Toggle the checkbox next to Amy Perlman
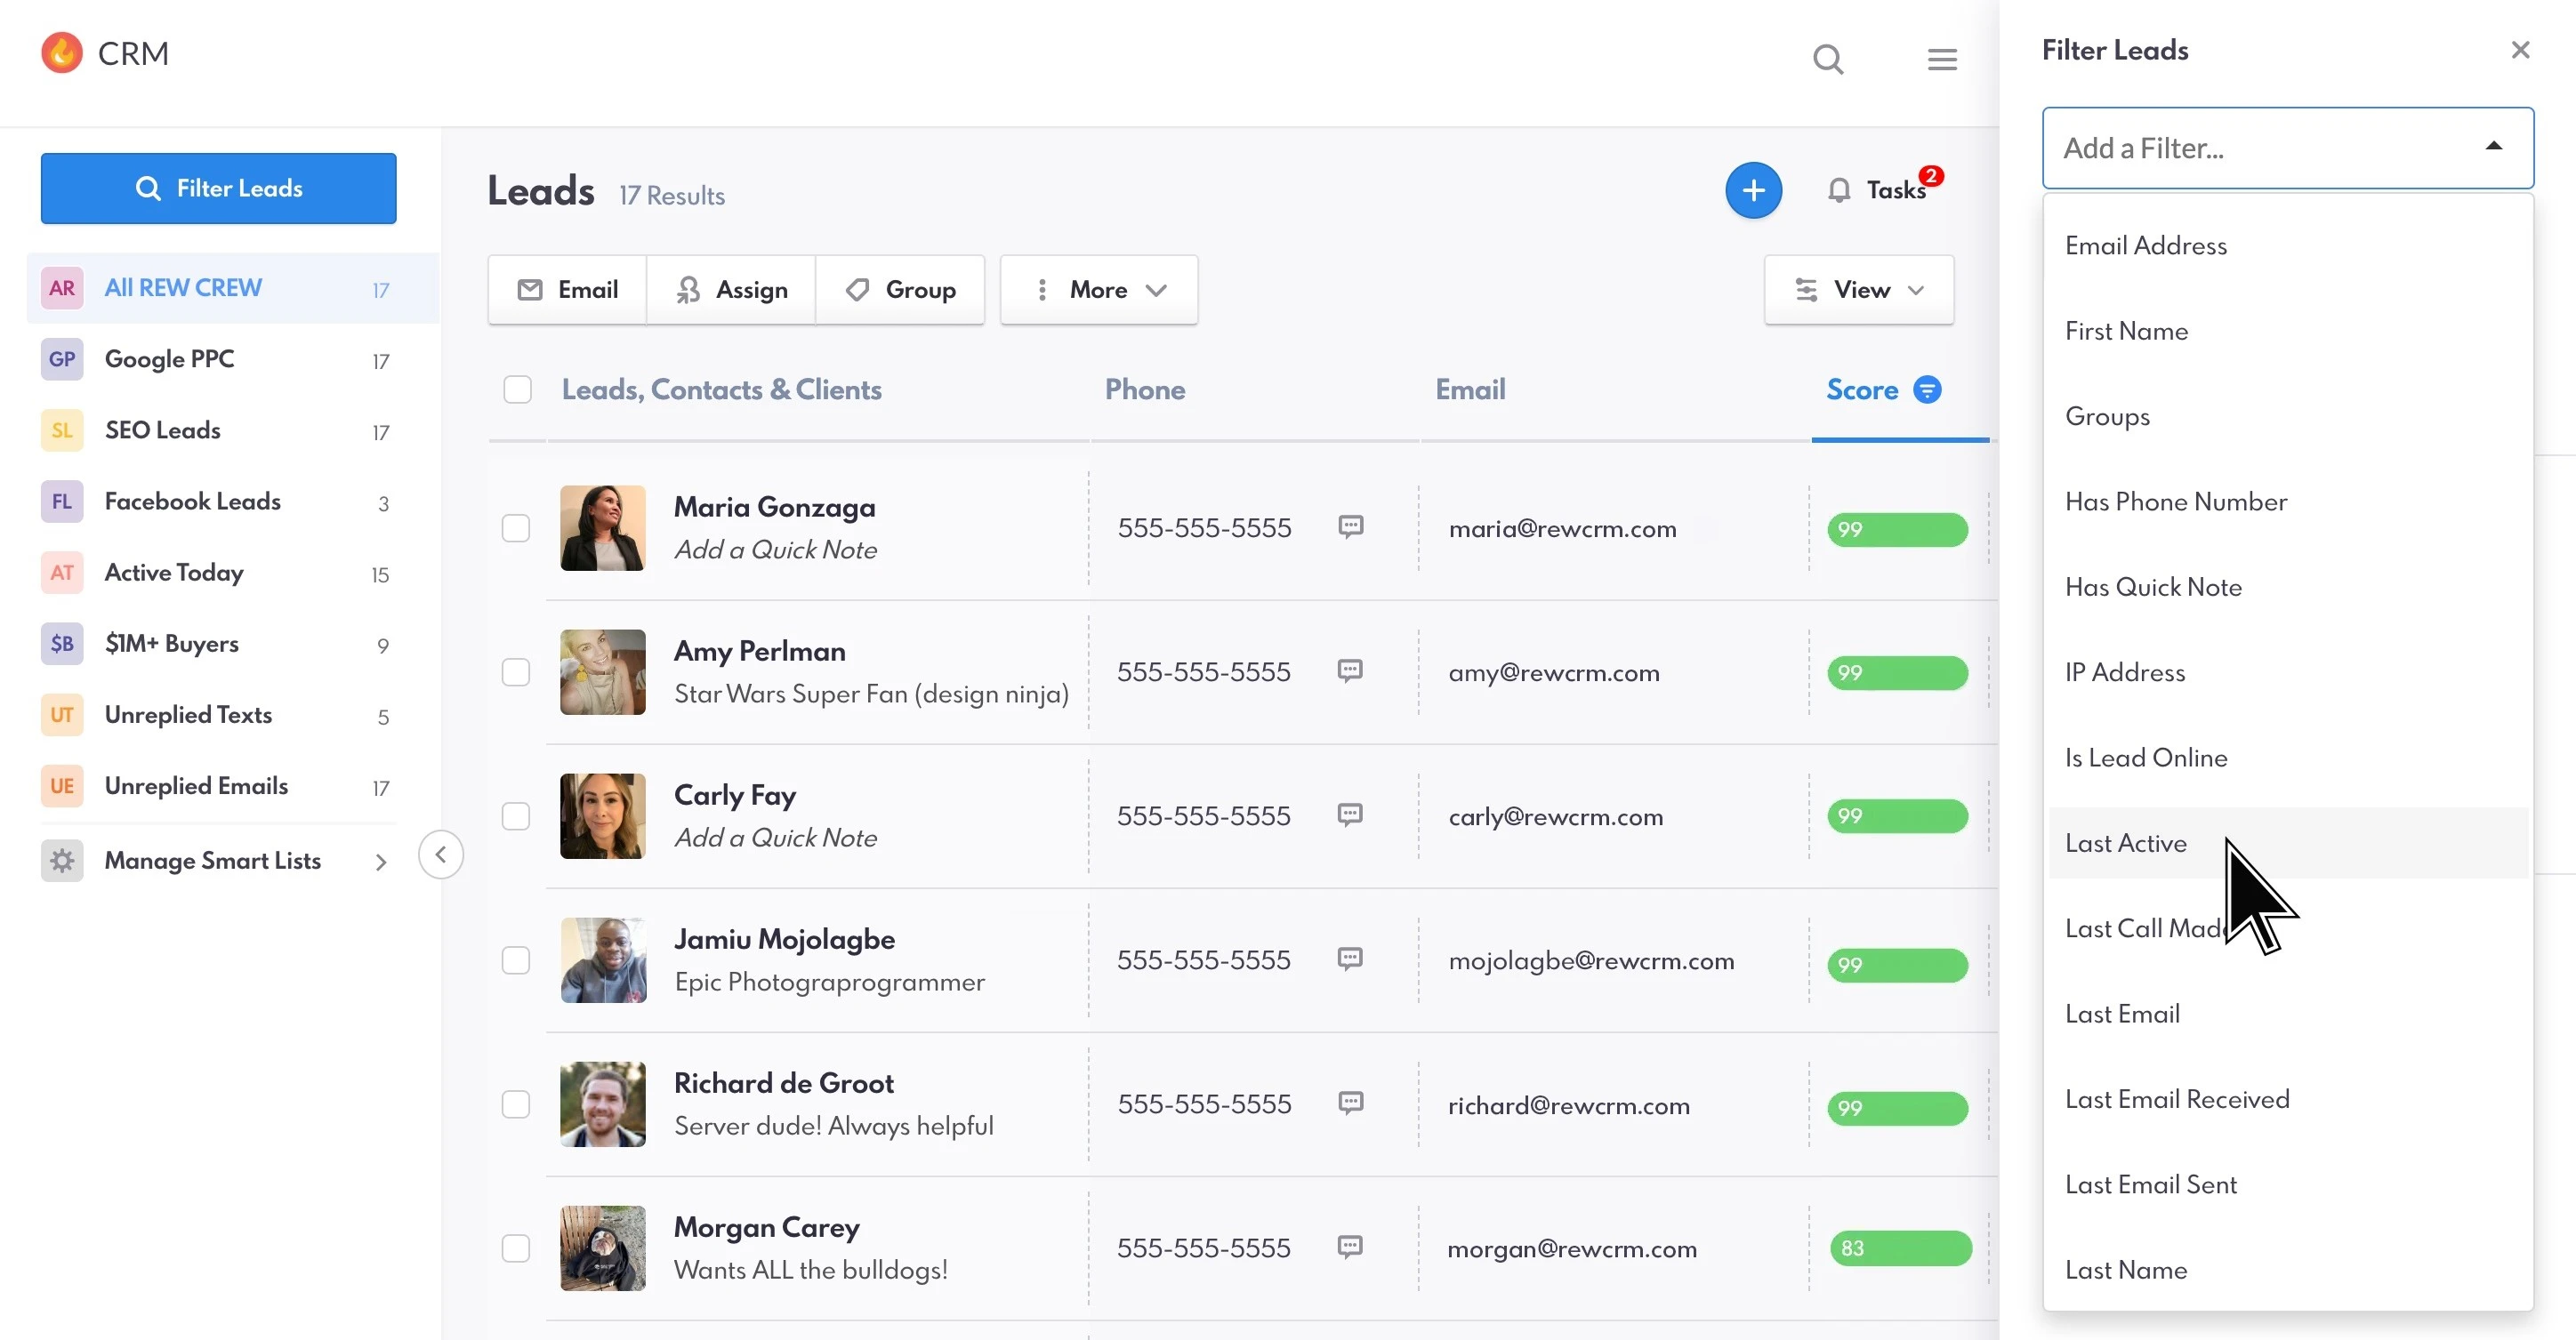Viewport: 2576px width, 1340px height. [516, 670]
